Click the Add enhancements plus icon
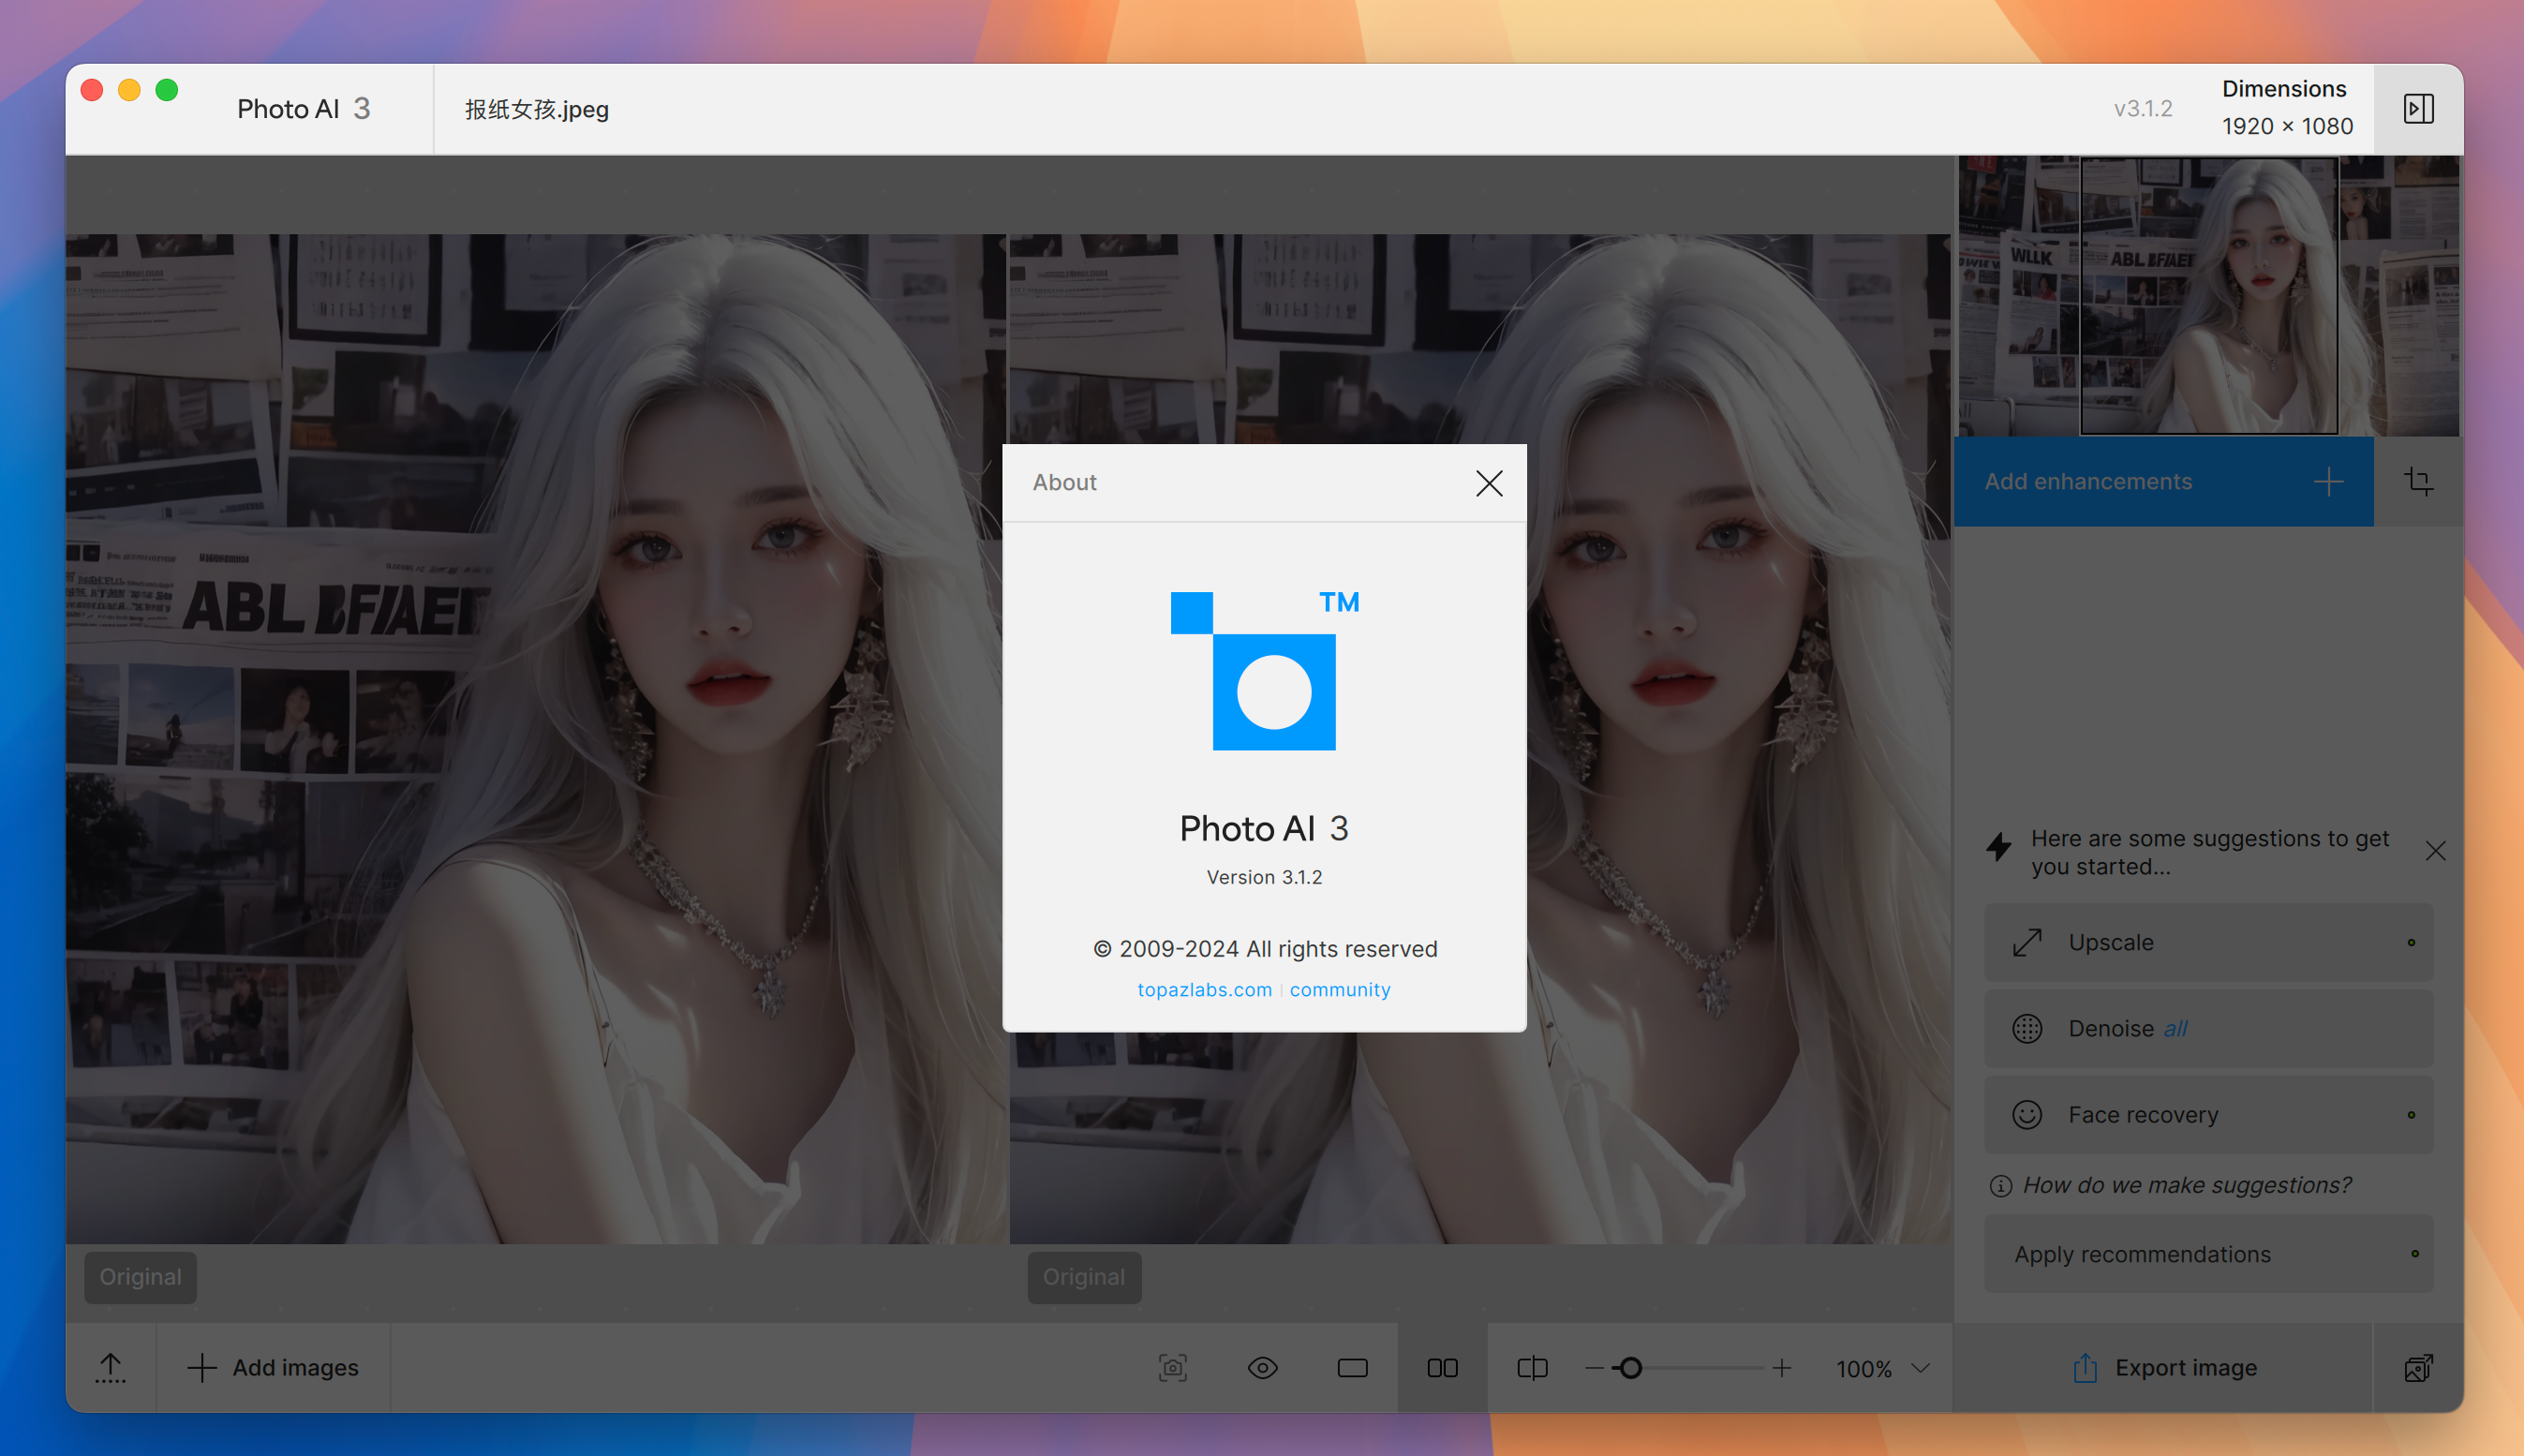The image size is (2524, 1456). [x=2332, y=482]
